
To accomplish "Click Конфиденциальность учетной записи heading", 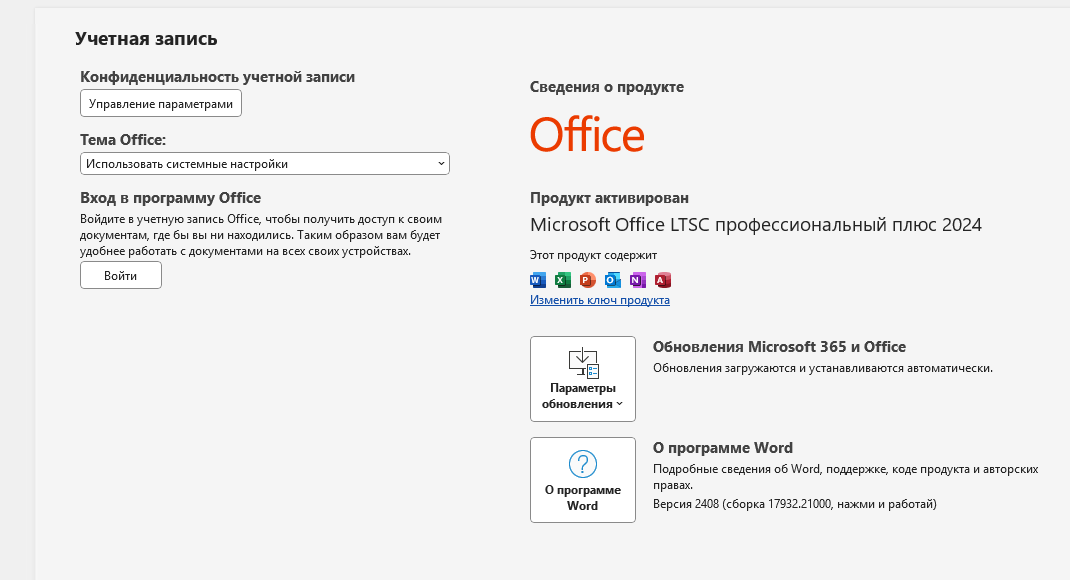I will pyautogui.click(x=218, y=76).
